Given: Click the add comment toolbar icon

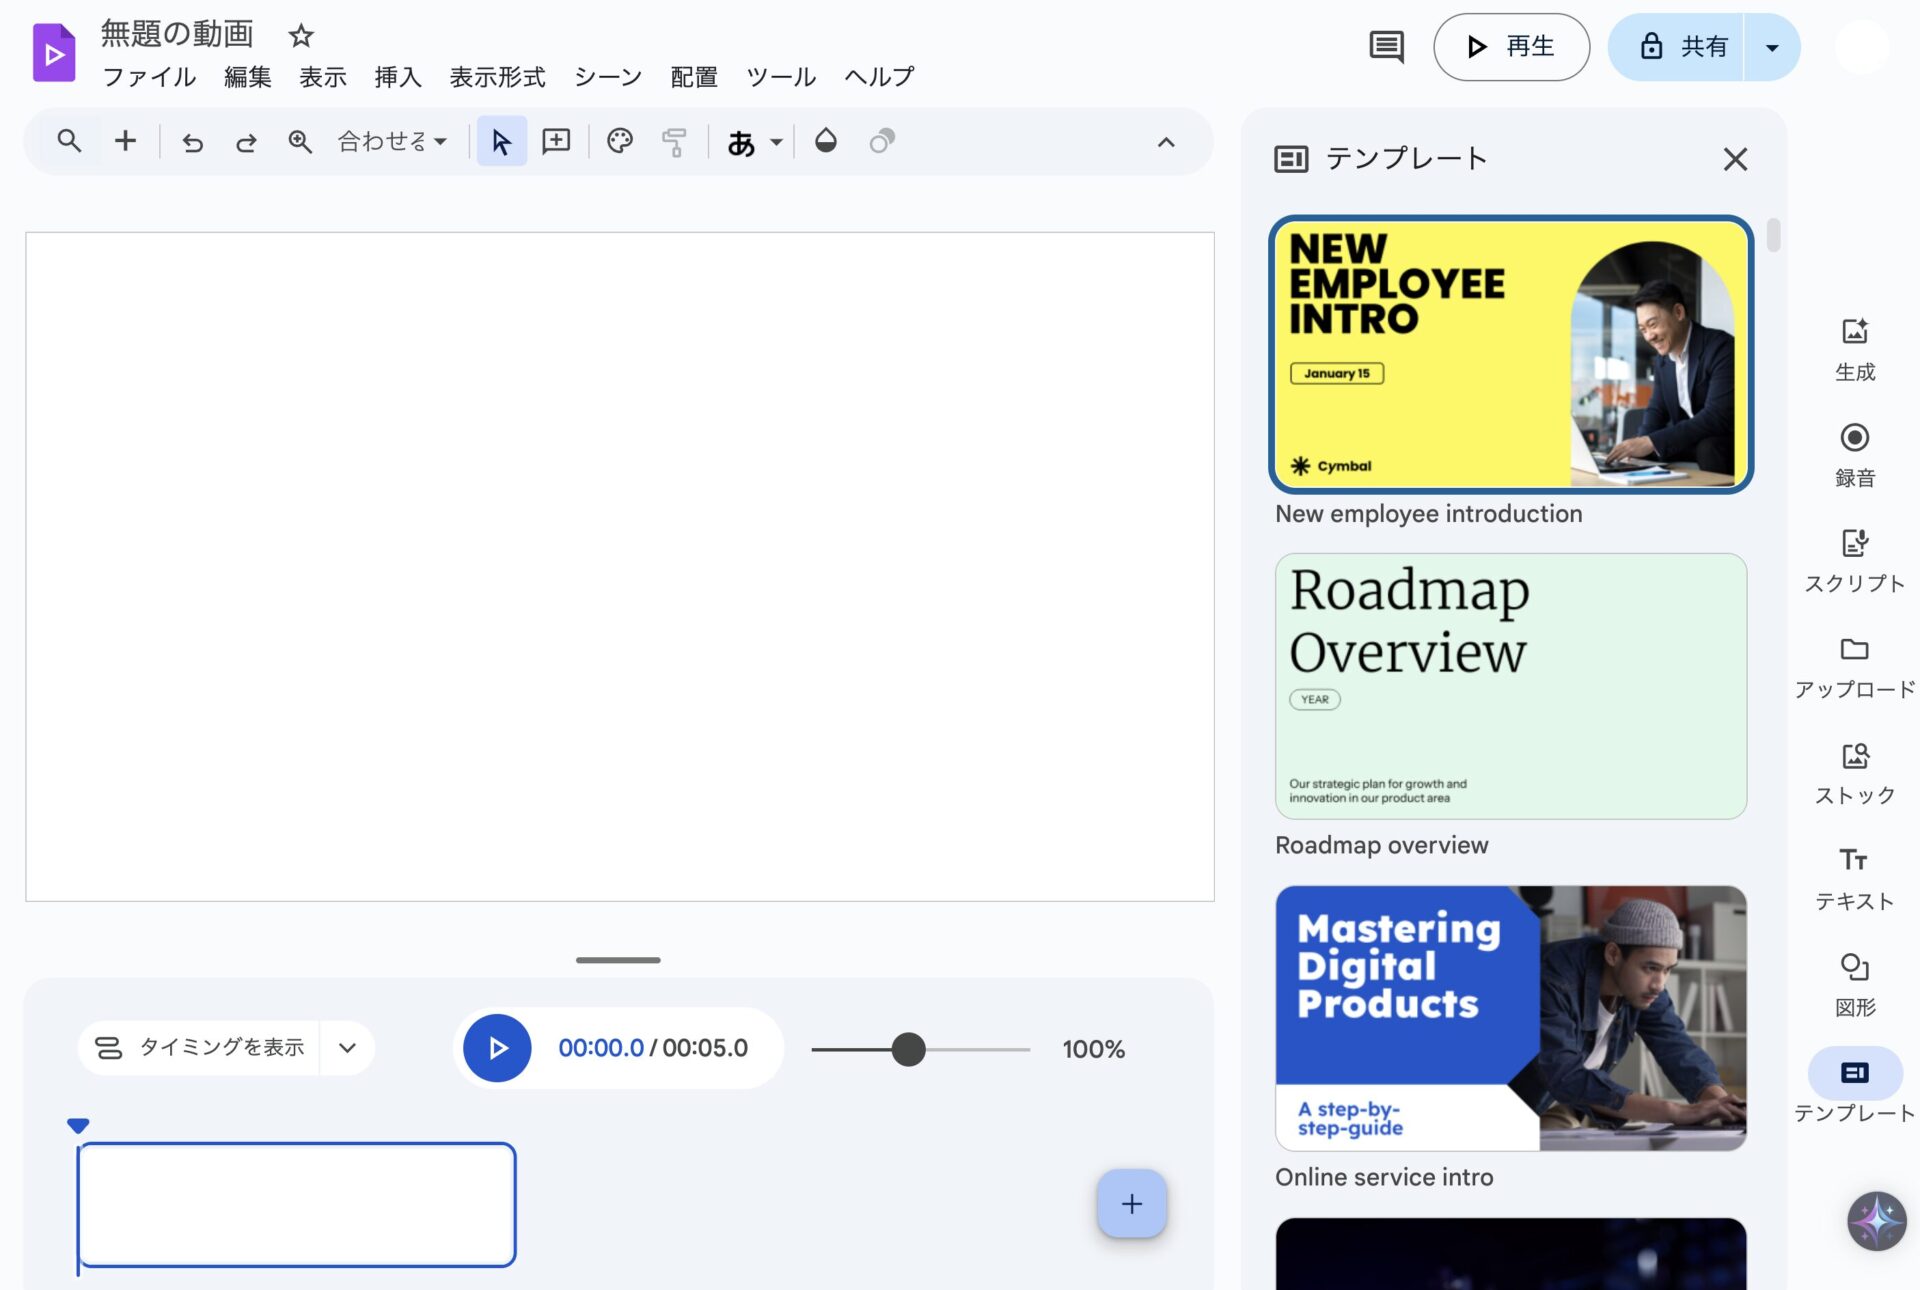Looking at the screenshot, I should [x=556, y=142].
